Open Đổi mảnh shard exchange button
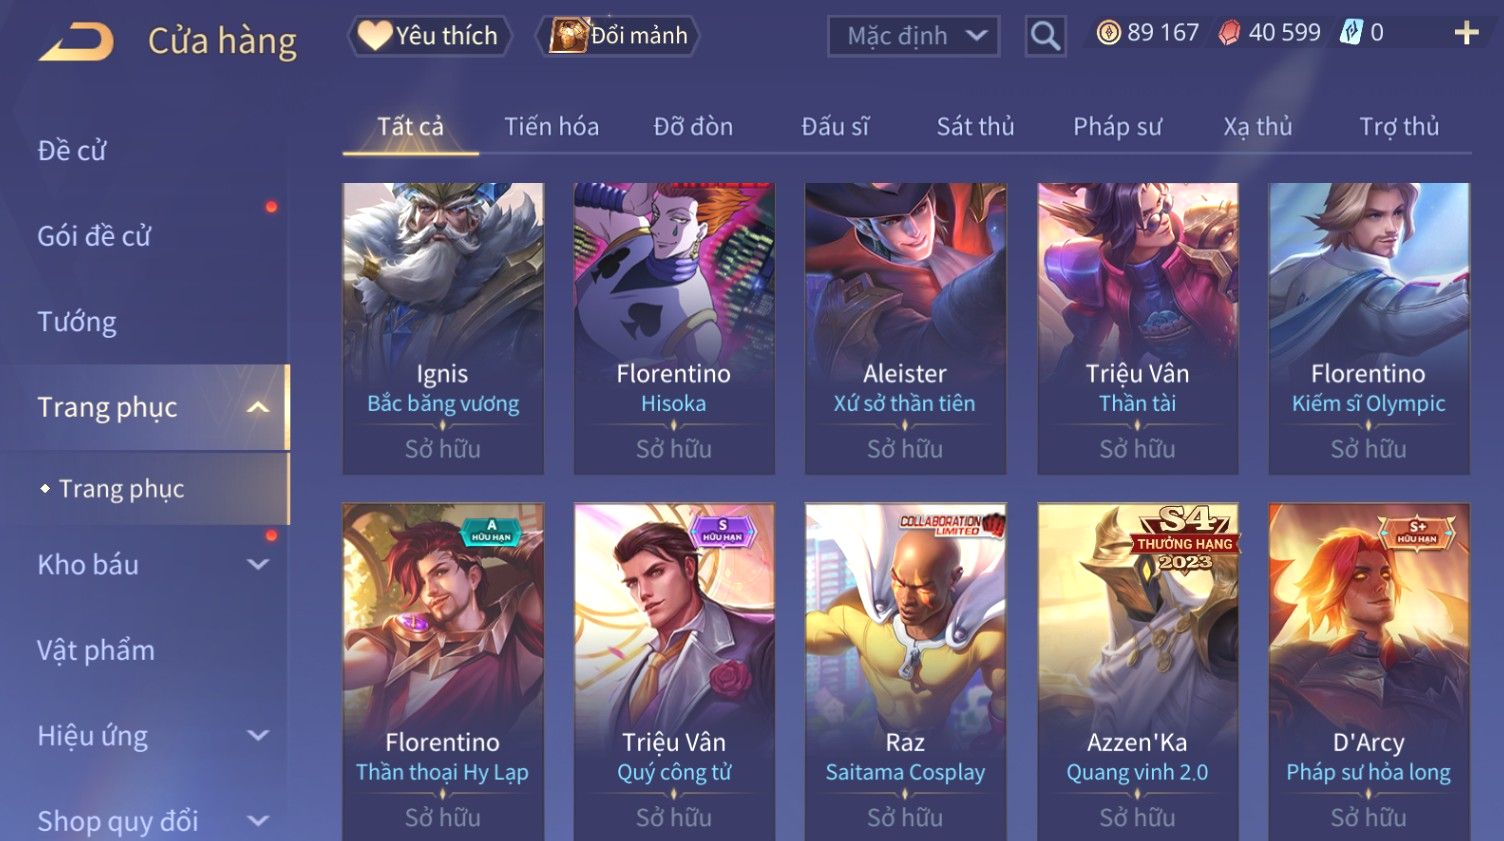This screenshot has height=841, width=1504. [x=617, y=36]
